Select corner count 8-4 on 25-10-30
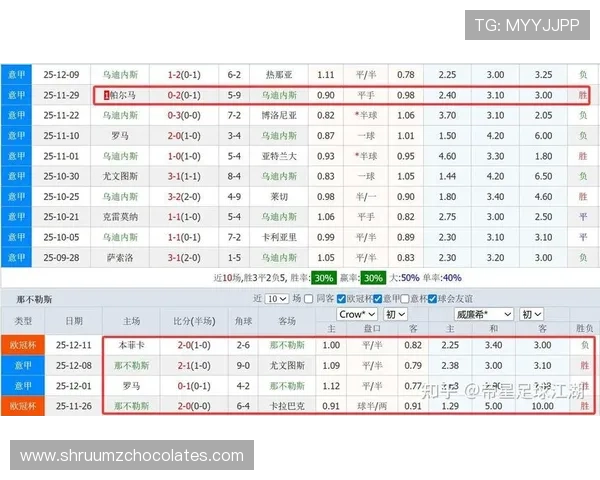This screenshot has width=600, height=480. tap(234, 176)
